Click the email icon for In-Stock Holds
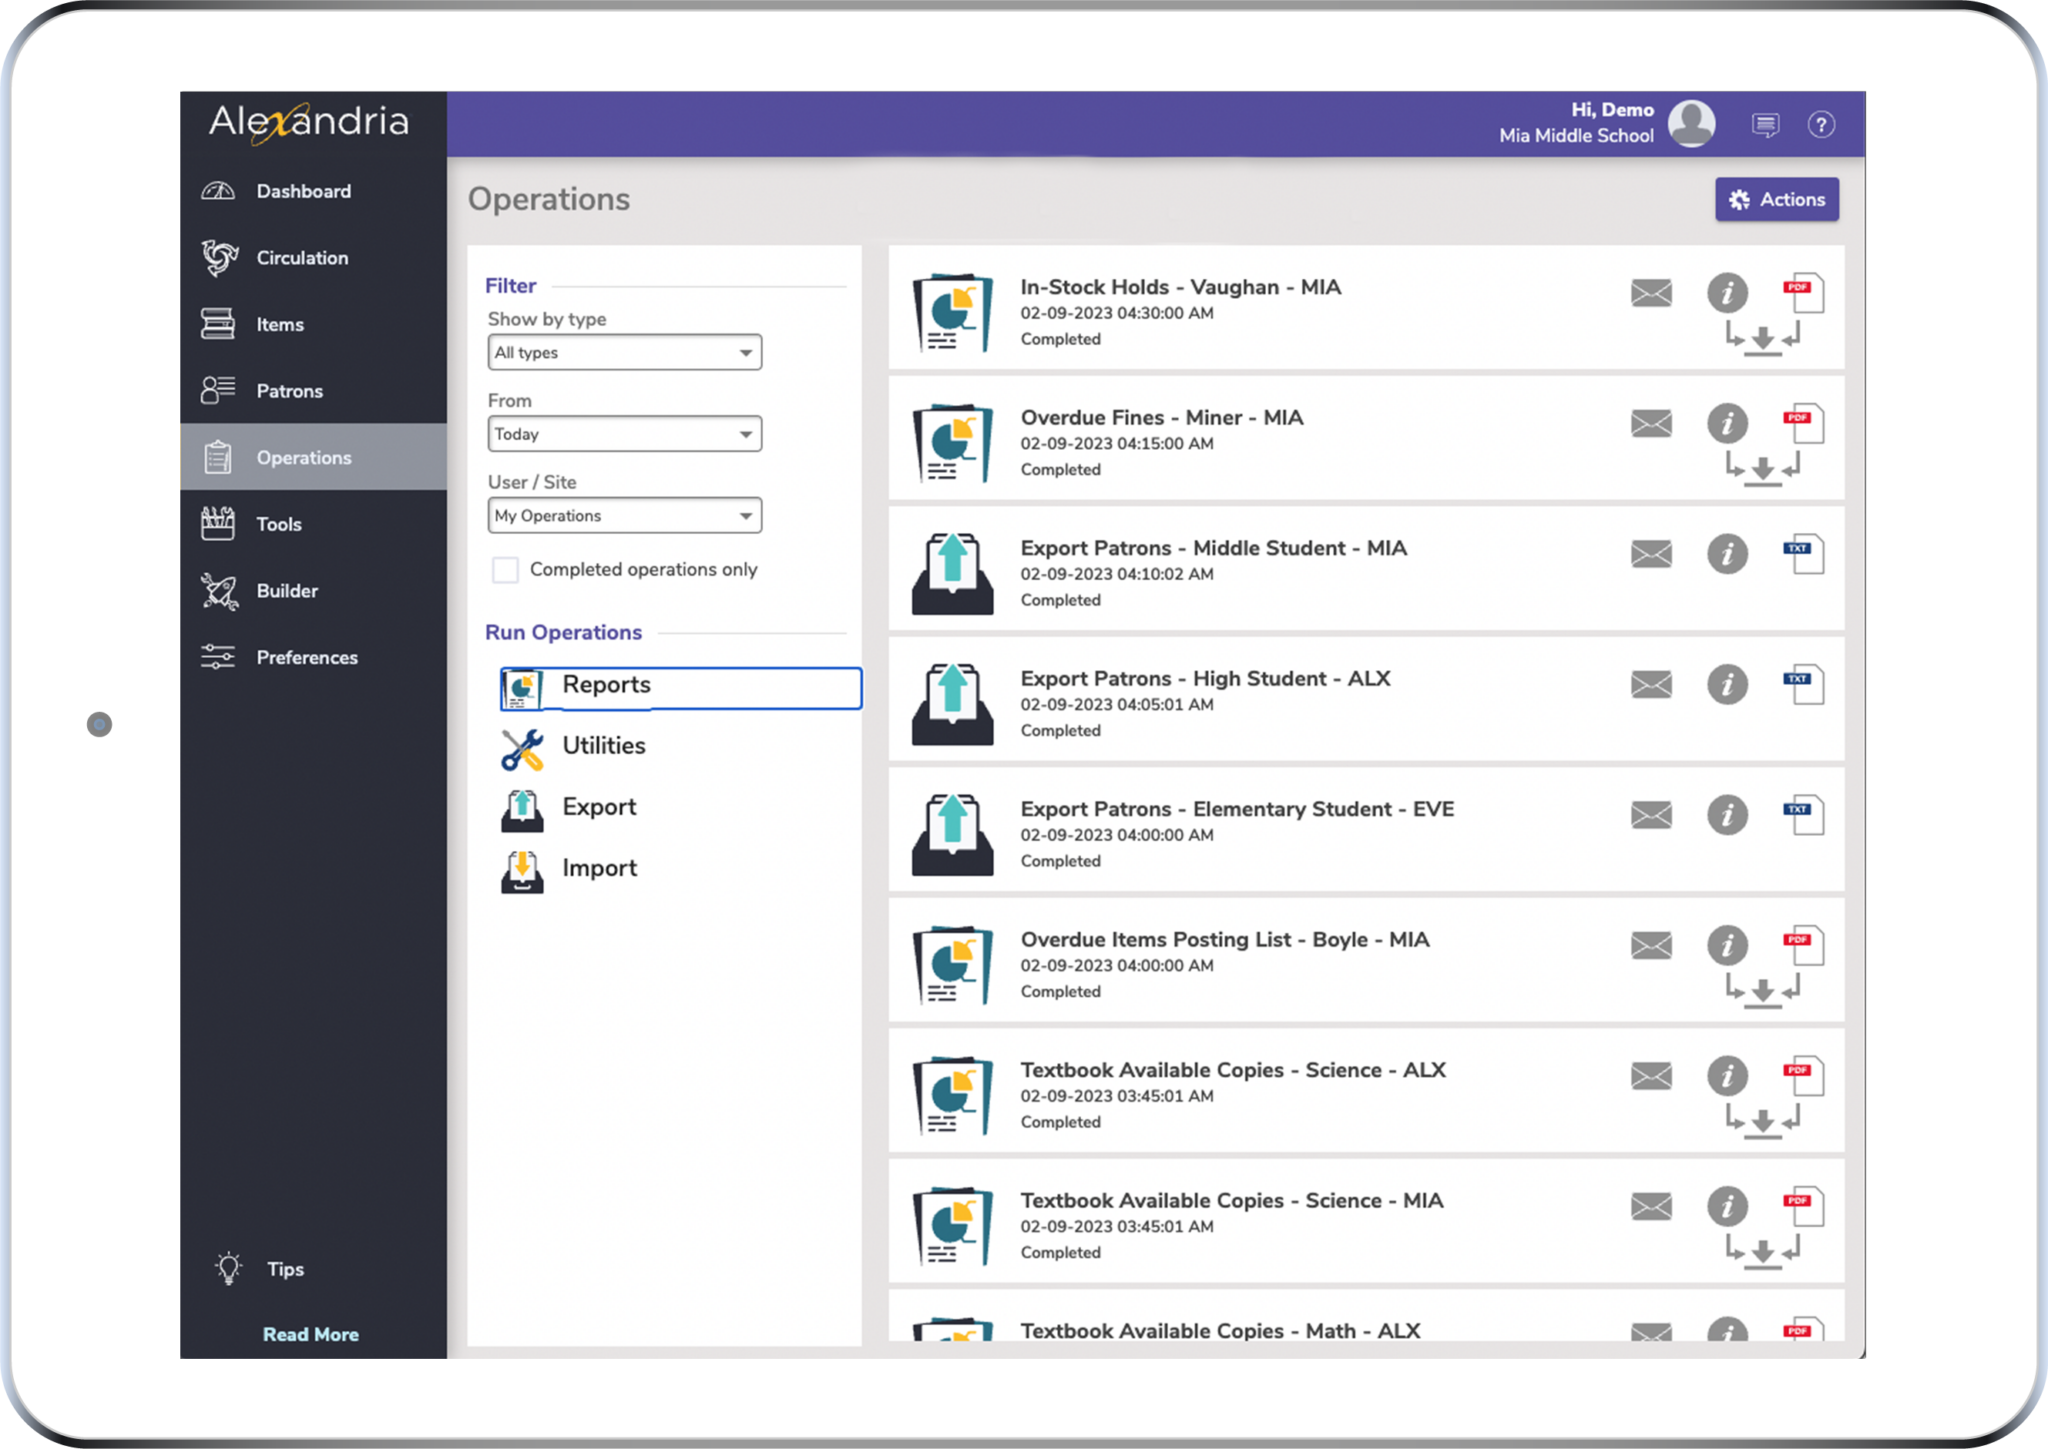The image size is (2048, 1449). point(1651,293)
